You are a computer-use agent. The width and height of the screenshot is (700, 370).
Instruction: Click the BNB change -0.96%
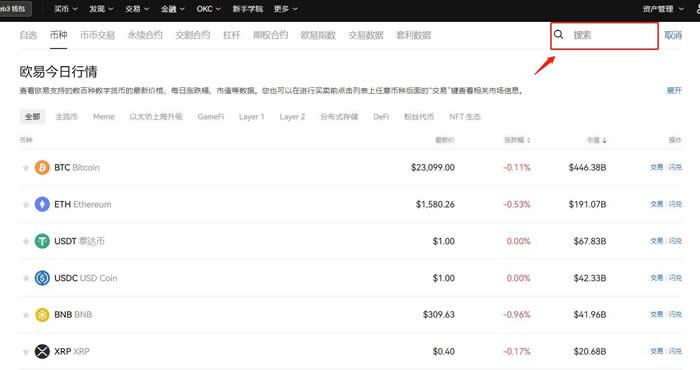click(x=517, y=315)
